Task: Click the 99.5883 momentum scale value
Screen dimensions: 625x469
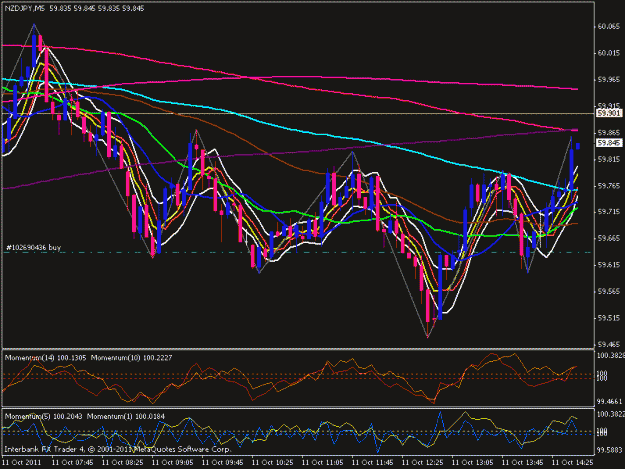Action: [x=609, y=450]
